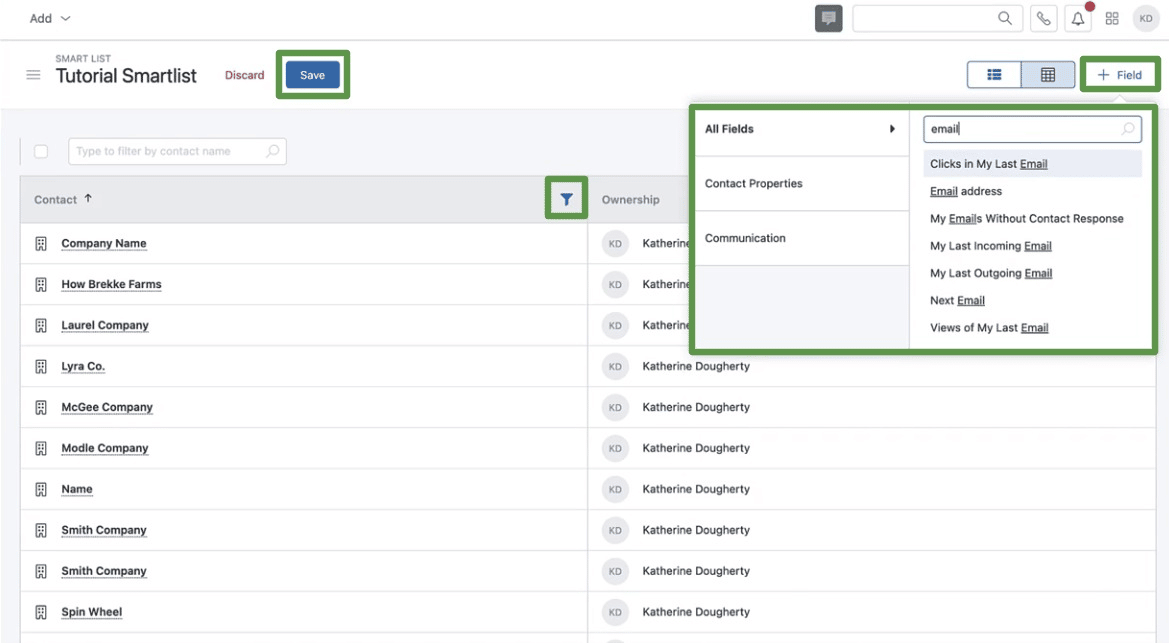Click the sort arrow beside Contact
The width and height of the screenshot is (1169, 643).
88,198
